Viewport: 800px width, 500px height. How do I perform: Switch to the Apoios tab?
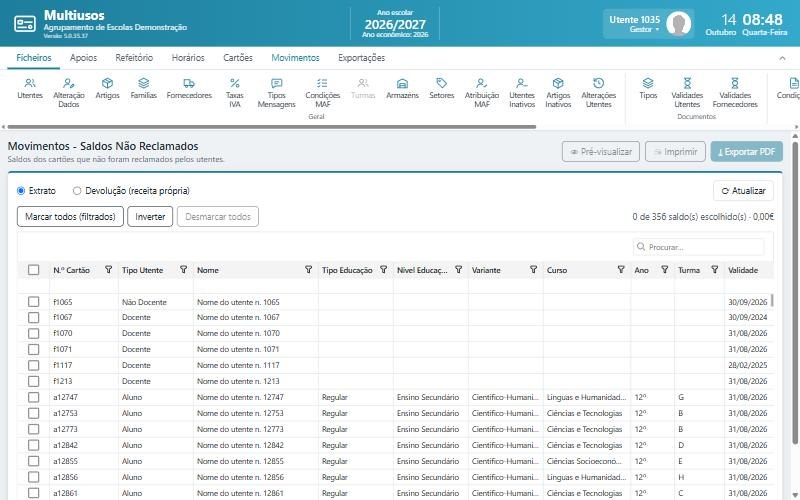83,58
